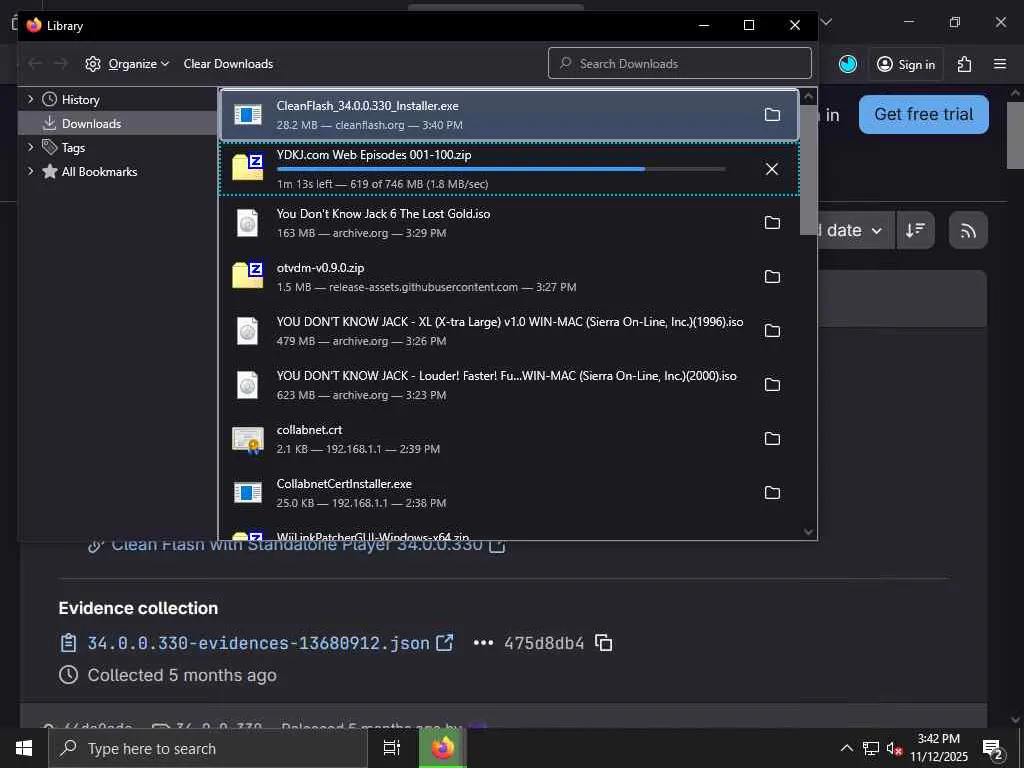Open Firefox downloads progress indicator
This screenshot has width=1024, height=768.
point(848,64)
